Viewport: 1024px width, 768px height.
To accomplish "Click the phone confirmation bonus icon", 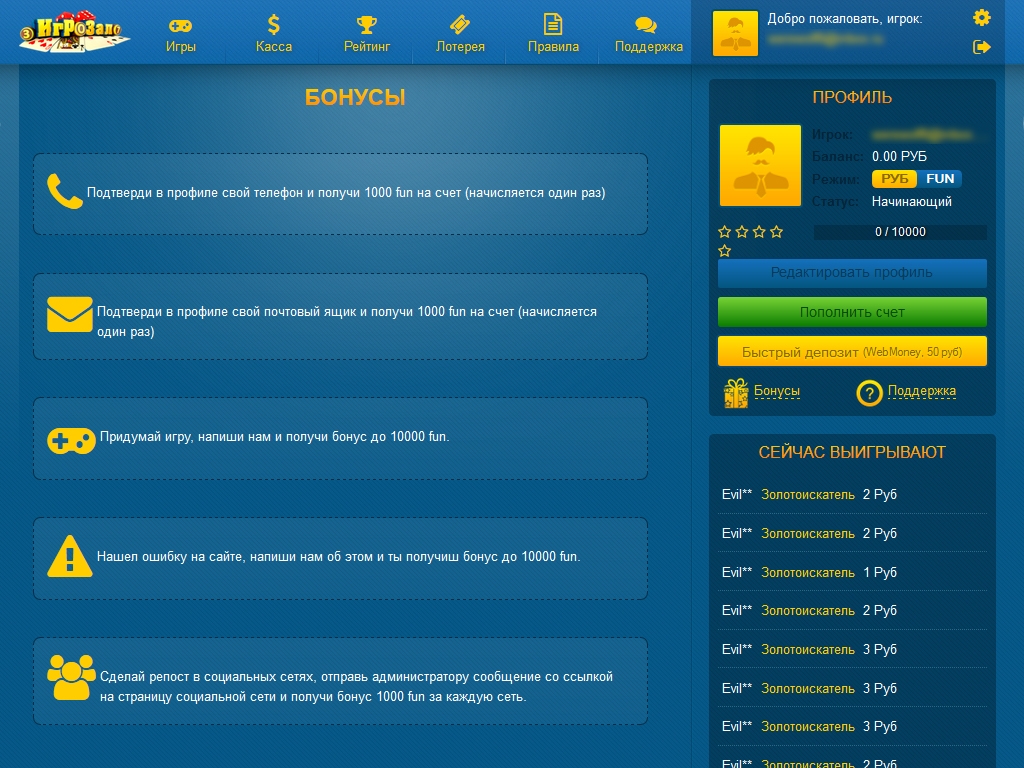I will click(x=64, y=191).
